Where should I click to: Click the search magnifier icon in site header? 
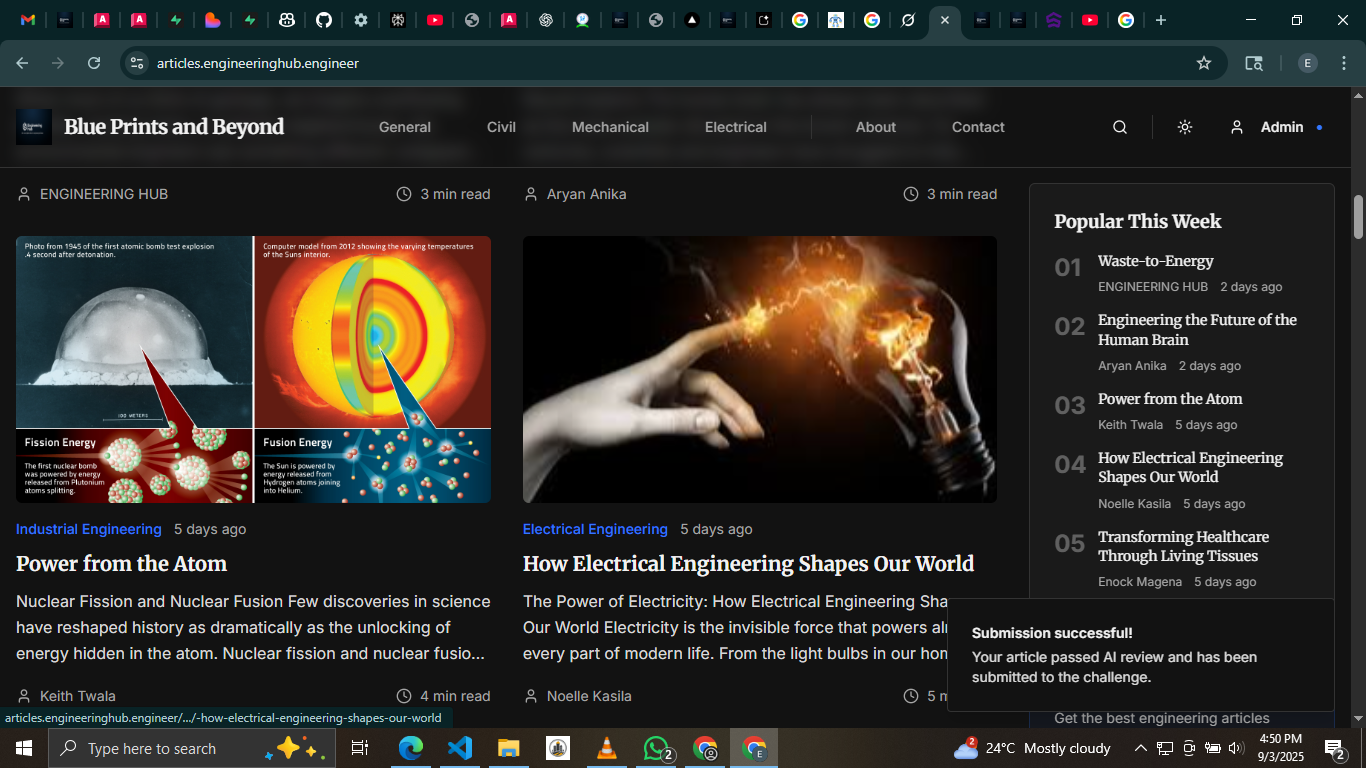(1120, 127)
